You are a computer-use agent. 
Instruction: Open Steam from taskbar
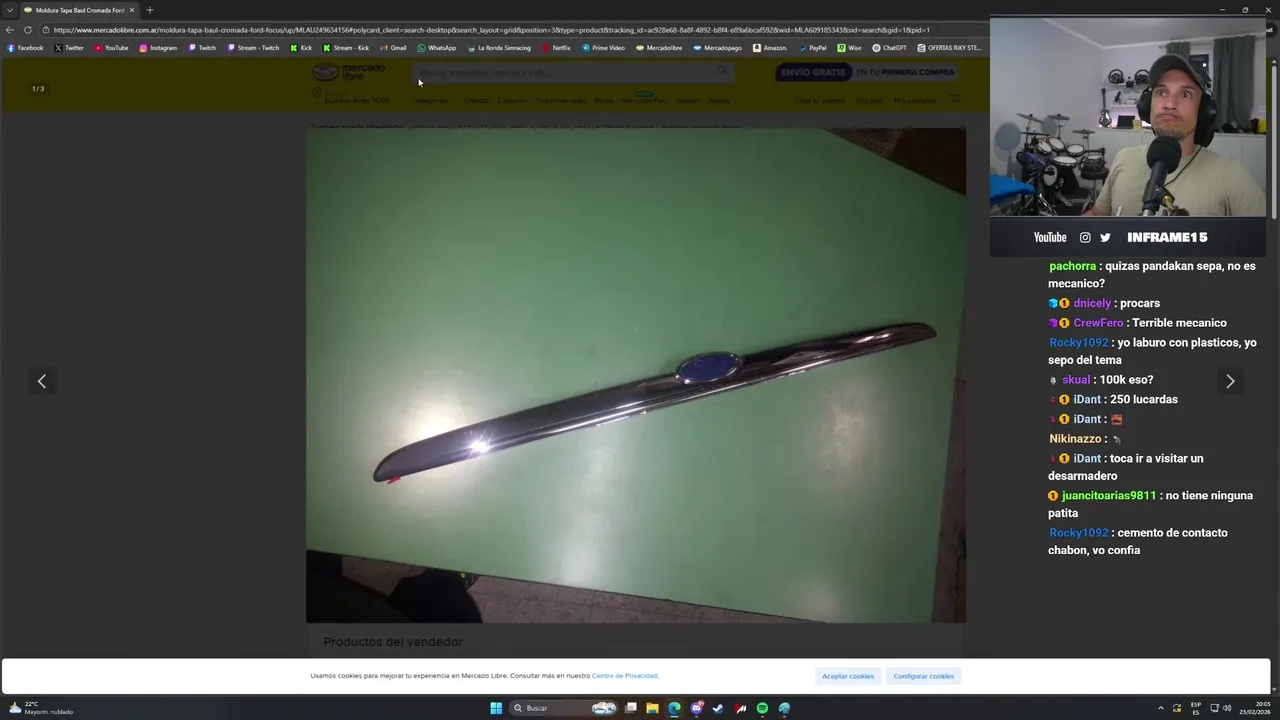coord(718,708)
